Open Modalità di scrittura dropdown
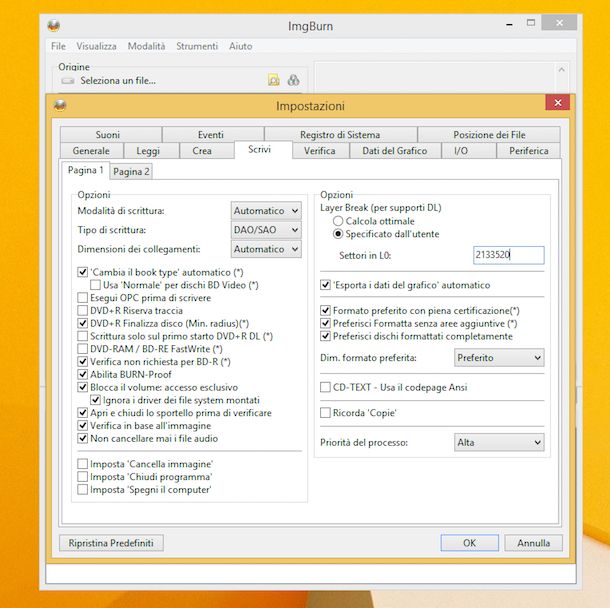This screenshot has height=608, width=610. point(266,210)
